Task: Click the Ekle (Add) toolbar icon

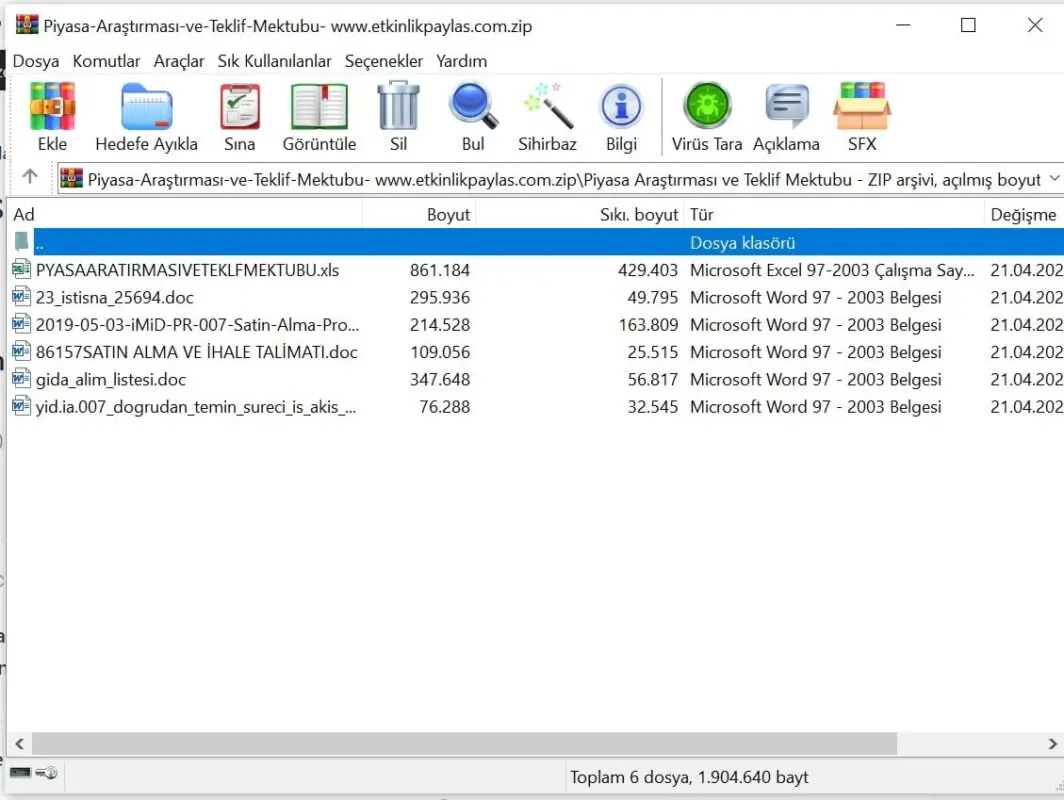Action: tap(52, 107)
